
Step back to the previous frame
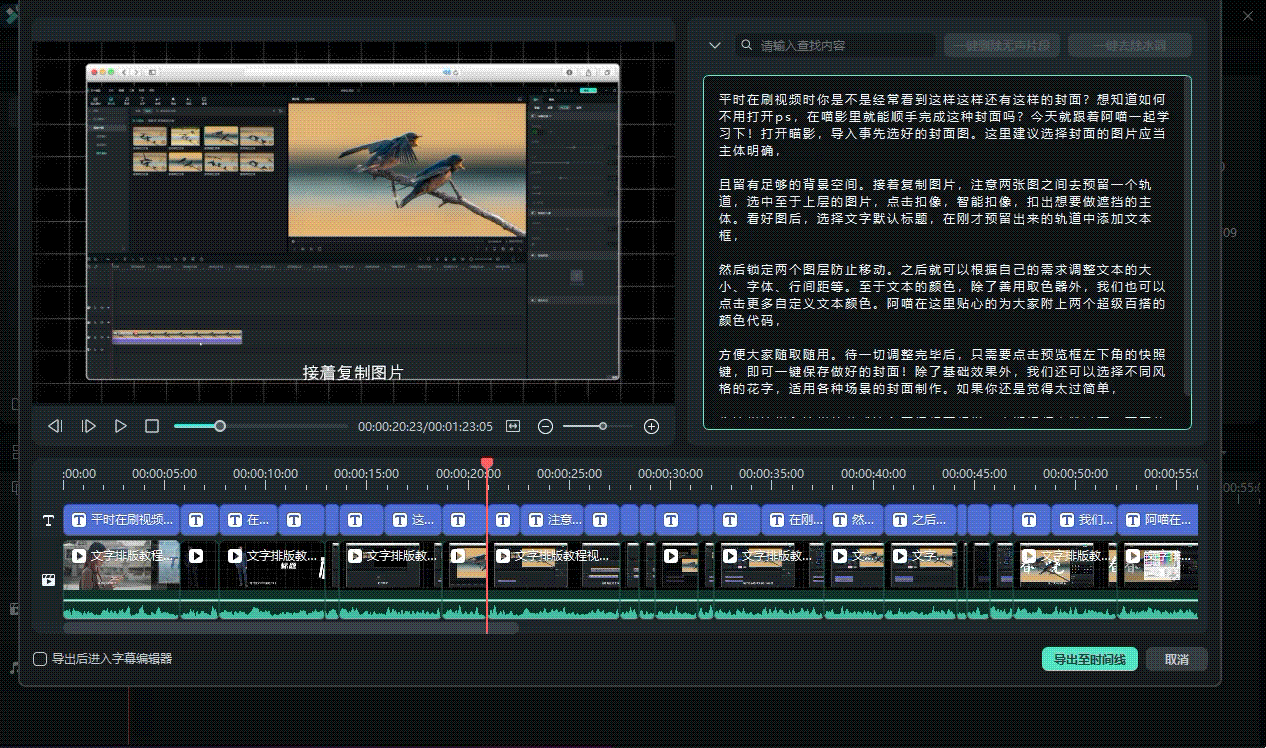click(55, 426)
